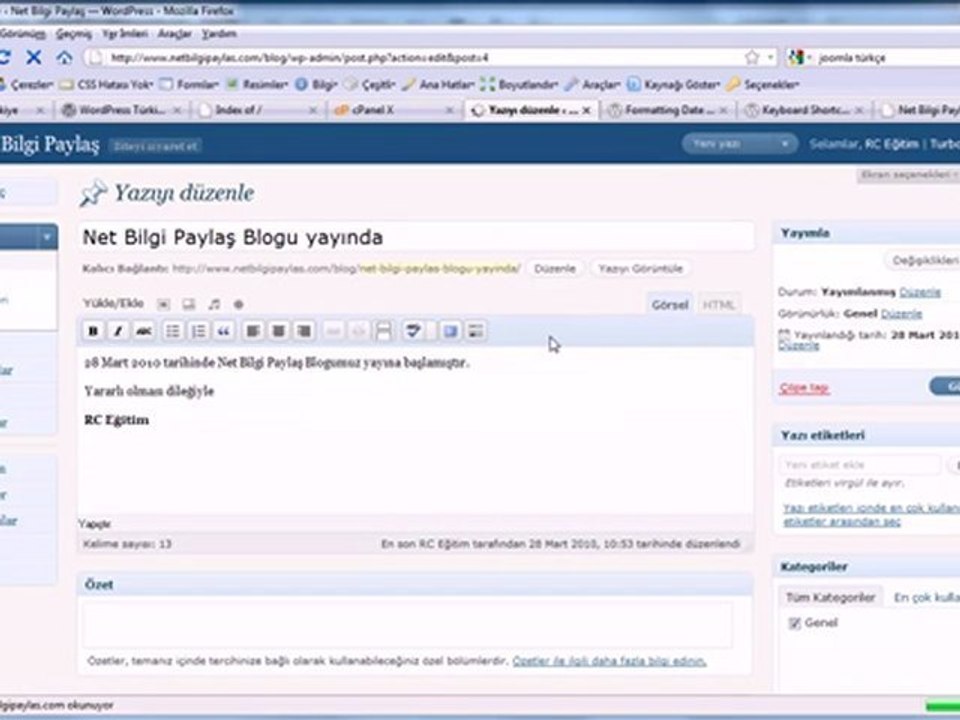This screenshot has width=960, height=720.
Task: Add video via Yükle/Ekle icon
Action: tap(189, 304)
